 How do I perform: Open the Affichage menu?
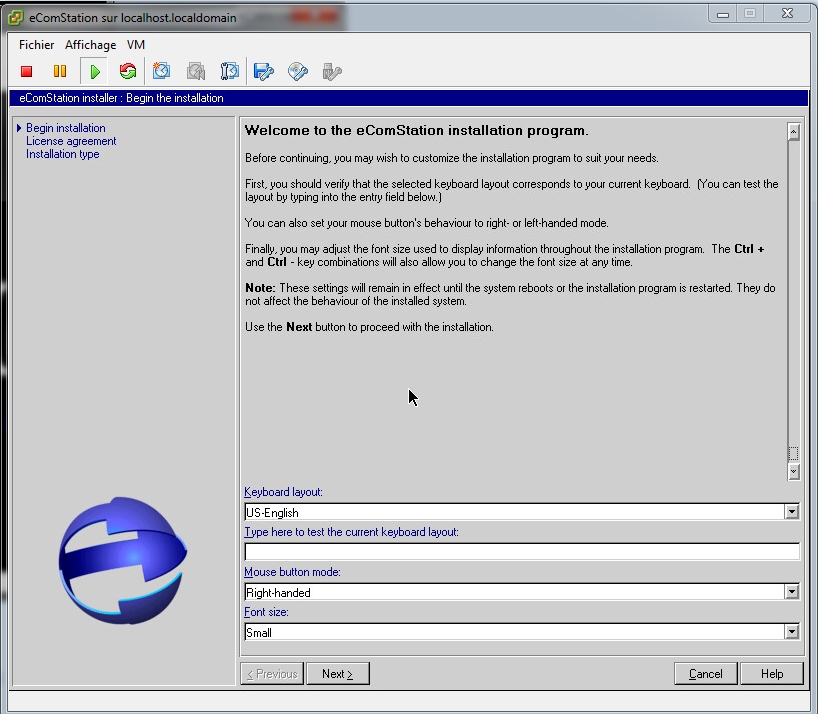point(90,45)
